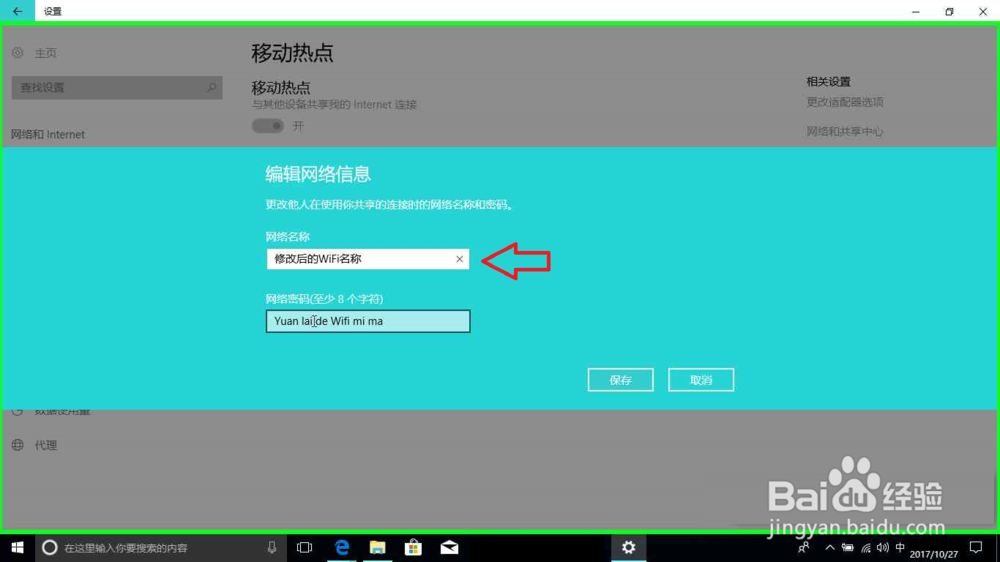
Task: Click the network password input field
Action: [368, 321]
